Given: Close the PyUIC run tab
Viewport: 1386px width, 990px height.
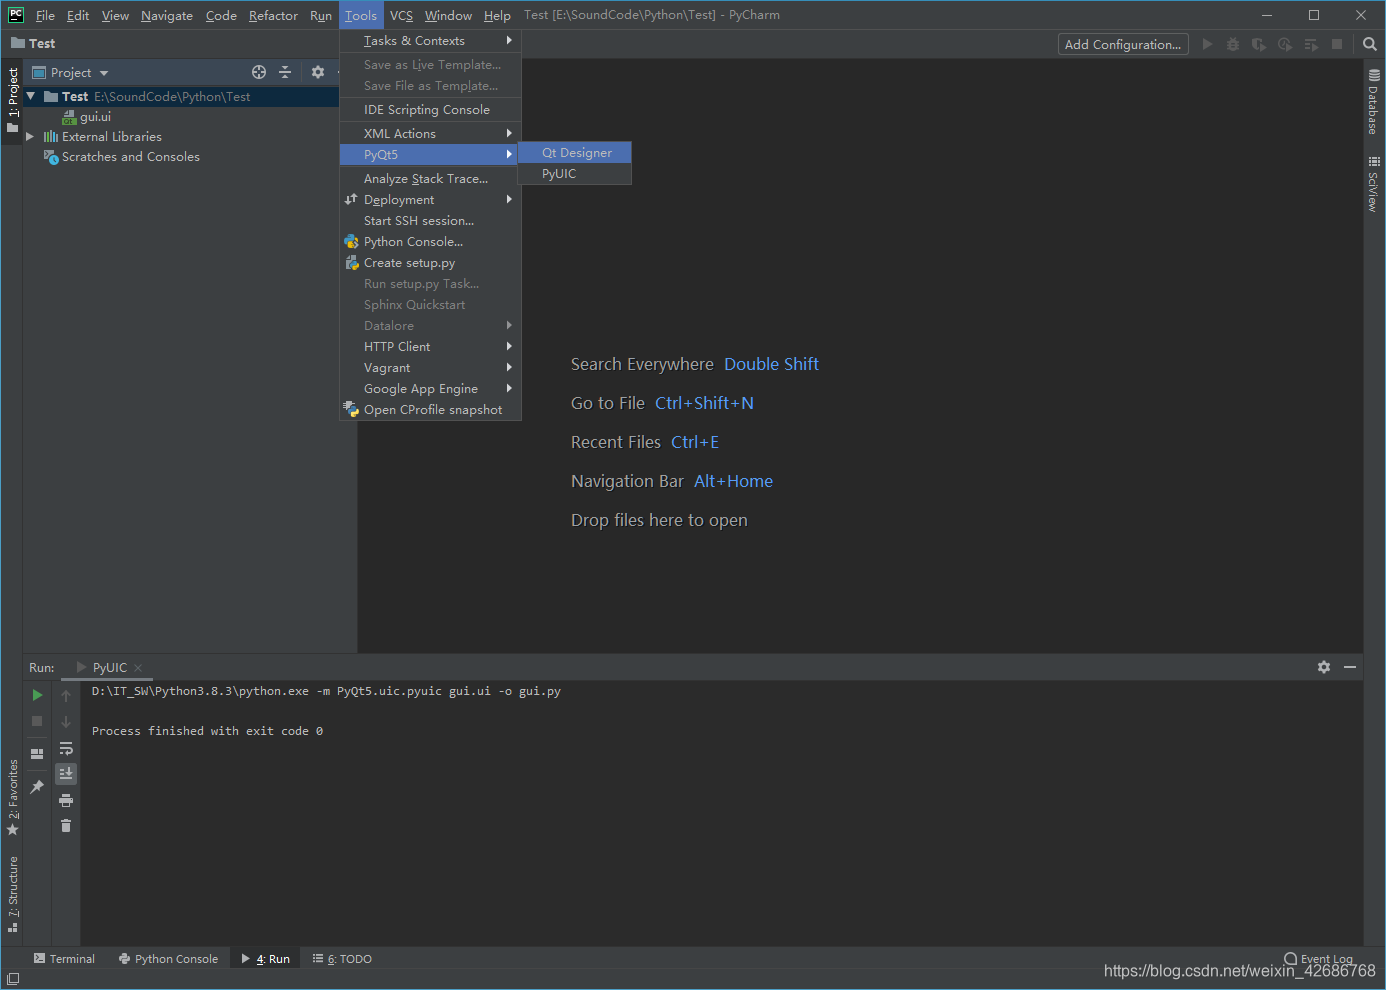Looking at the screenshot, I should pos(138,668).
